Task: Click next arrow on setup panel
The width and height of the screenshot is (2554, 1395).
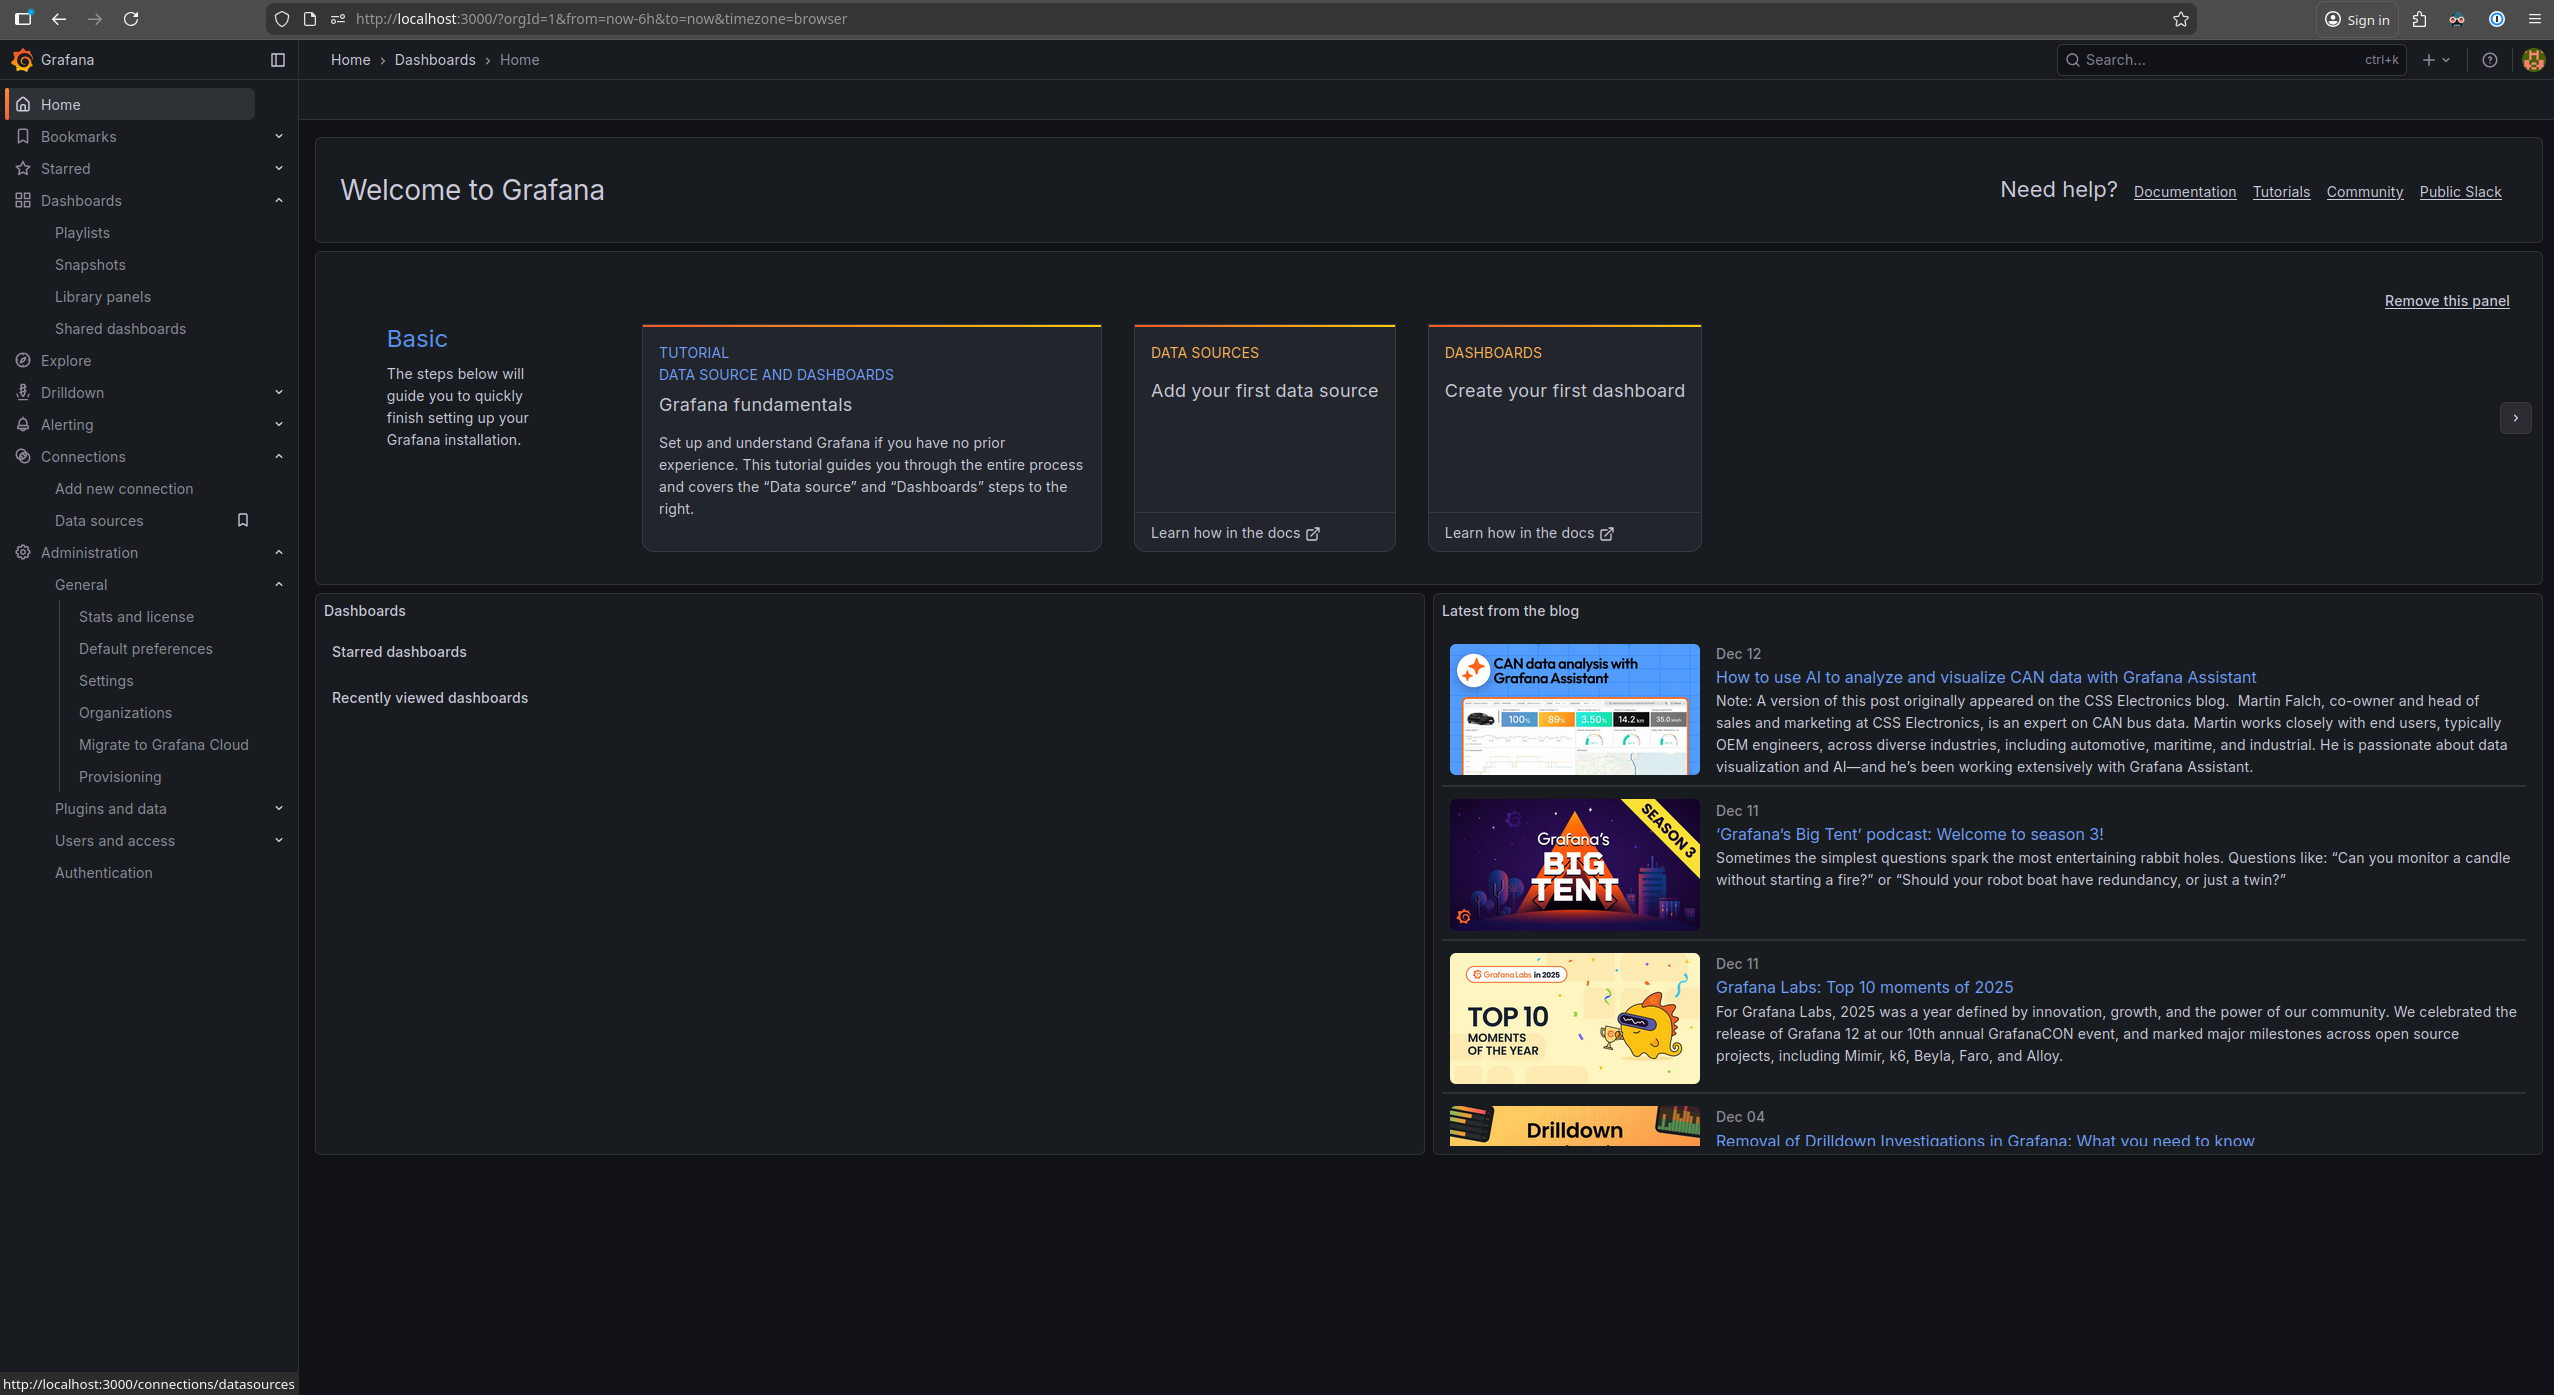Action: [2515, 418]
